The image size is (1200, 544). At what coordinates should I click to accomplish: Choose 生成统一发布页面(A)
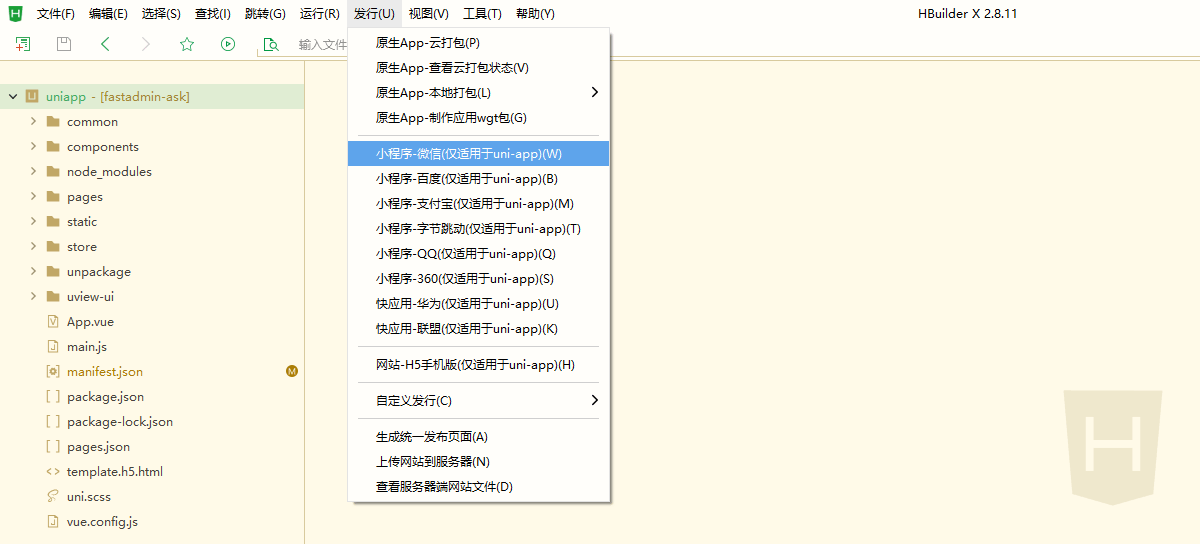pyautogui.click(x=478, y=437)
